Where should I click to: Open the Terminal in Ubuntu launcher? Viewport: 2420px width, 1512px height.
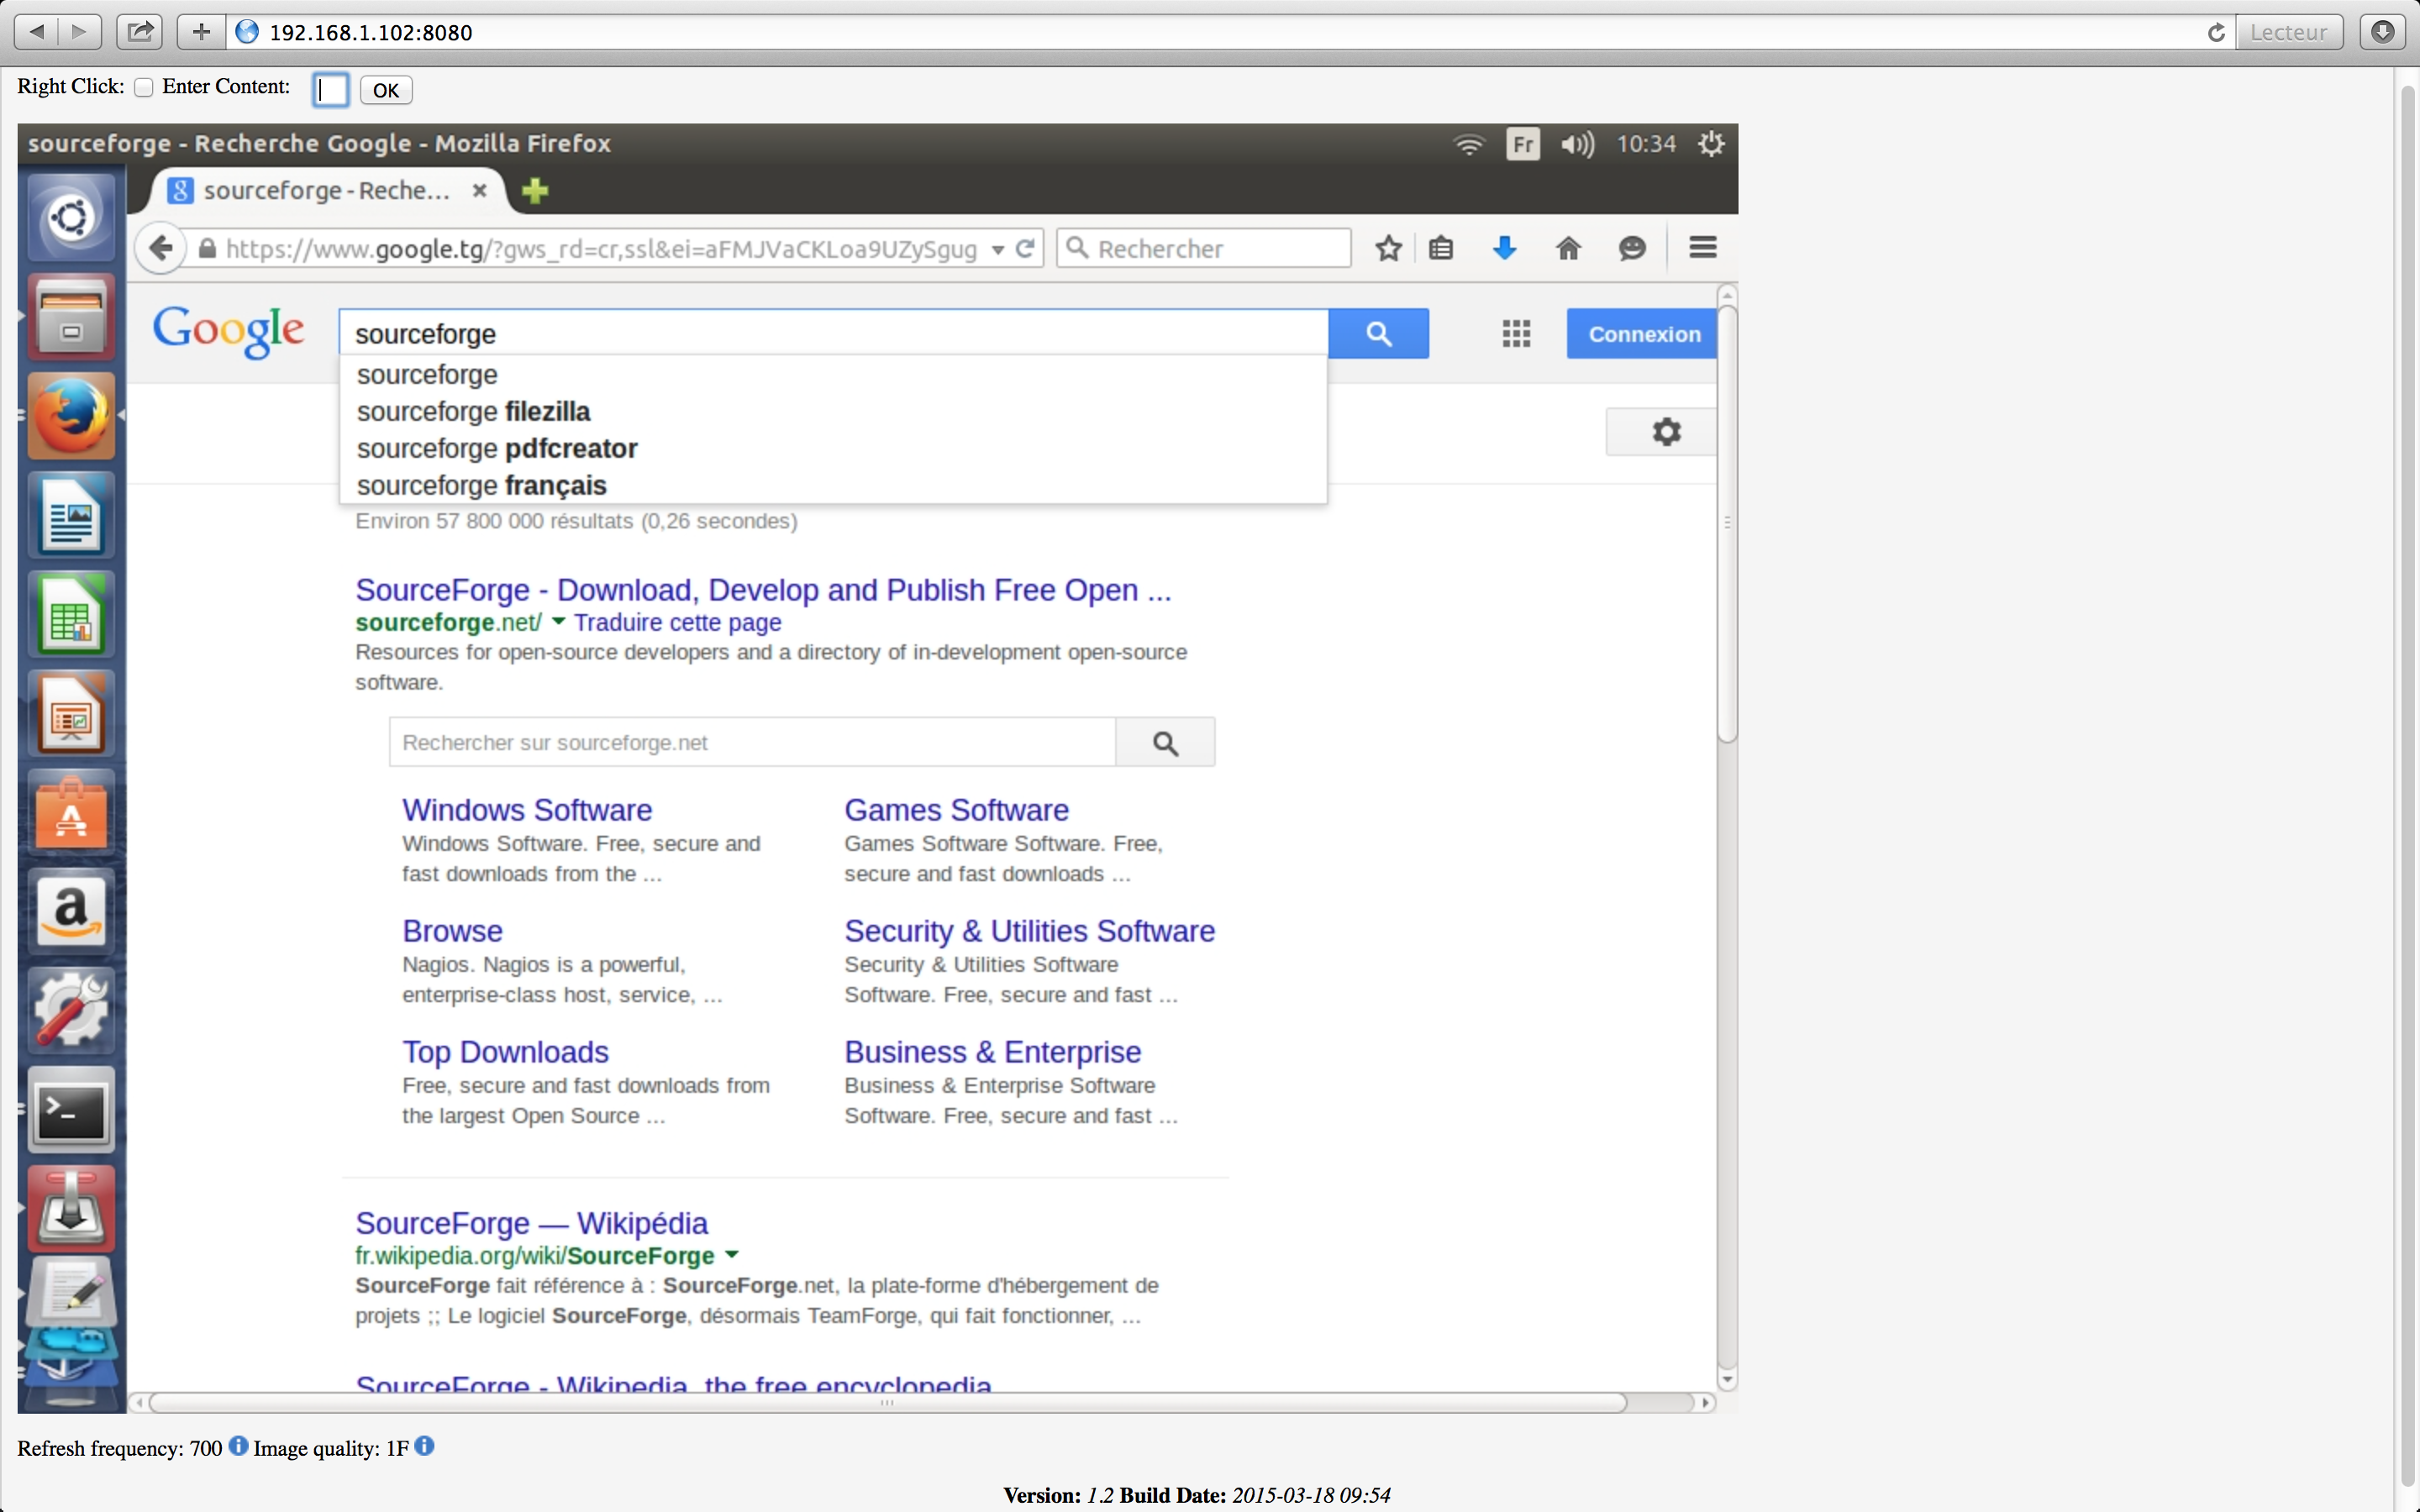pos(71,1111)
